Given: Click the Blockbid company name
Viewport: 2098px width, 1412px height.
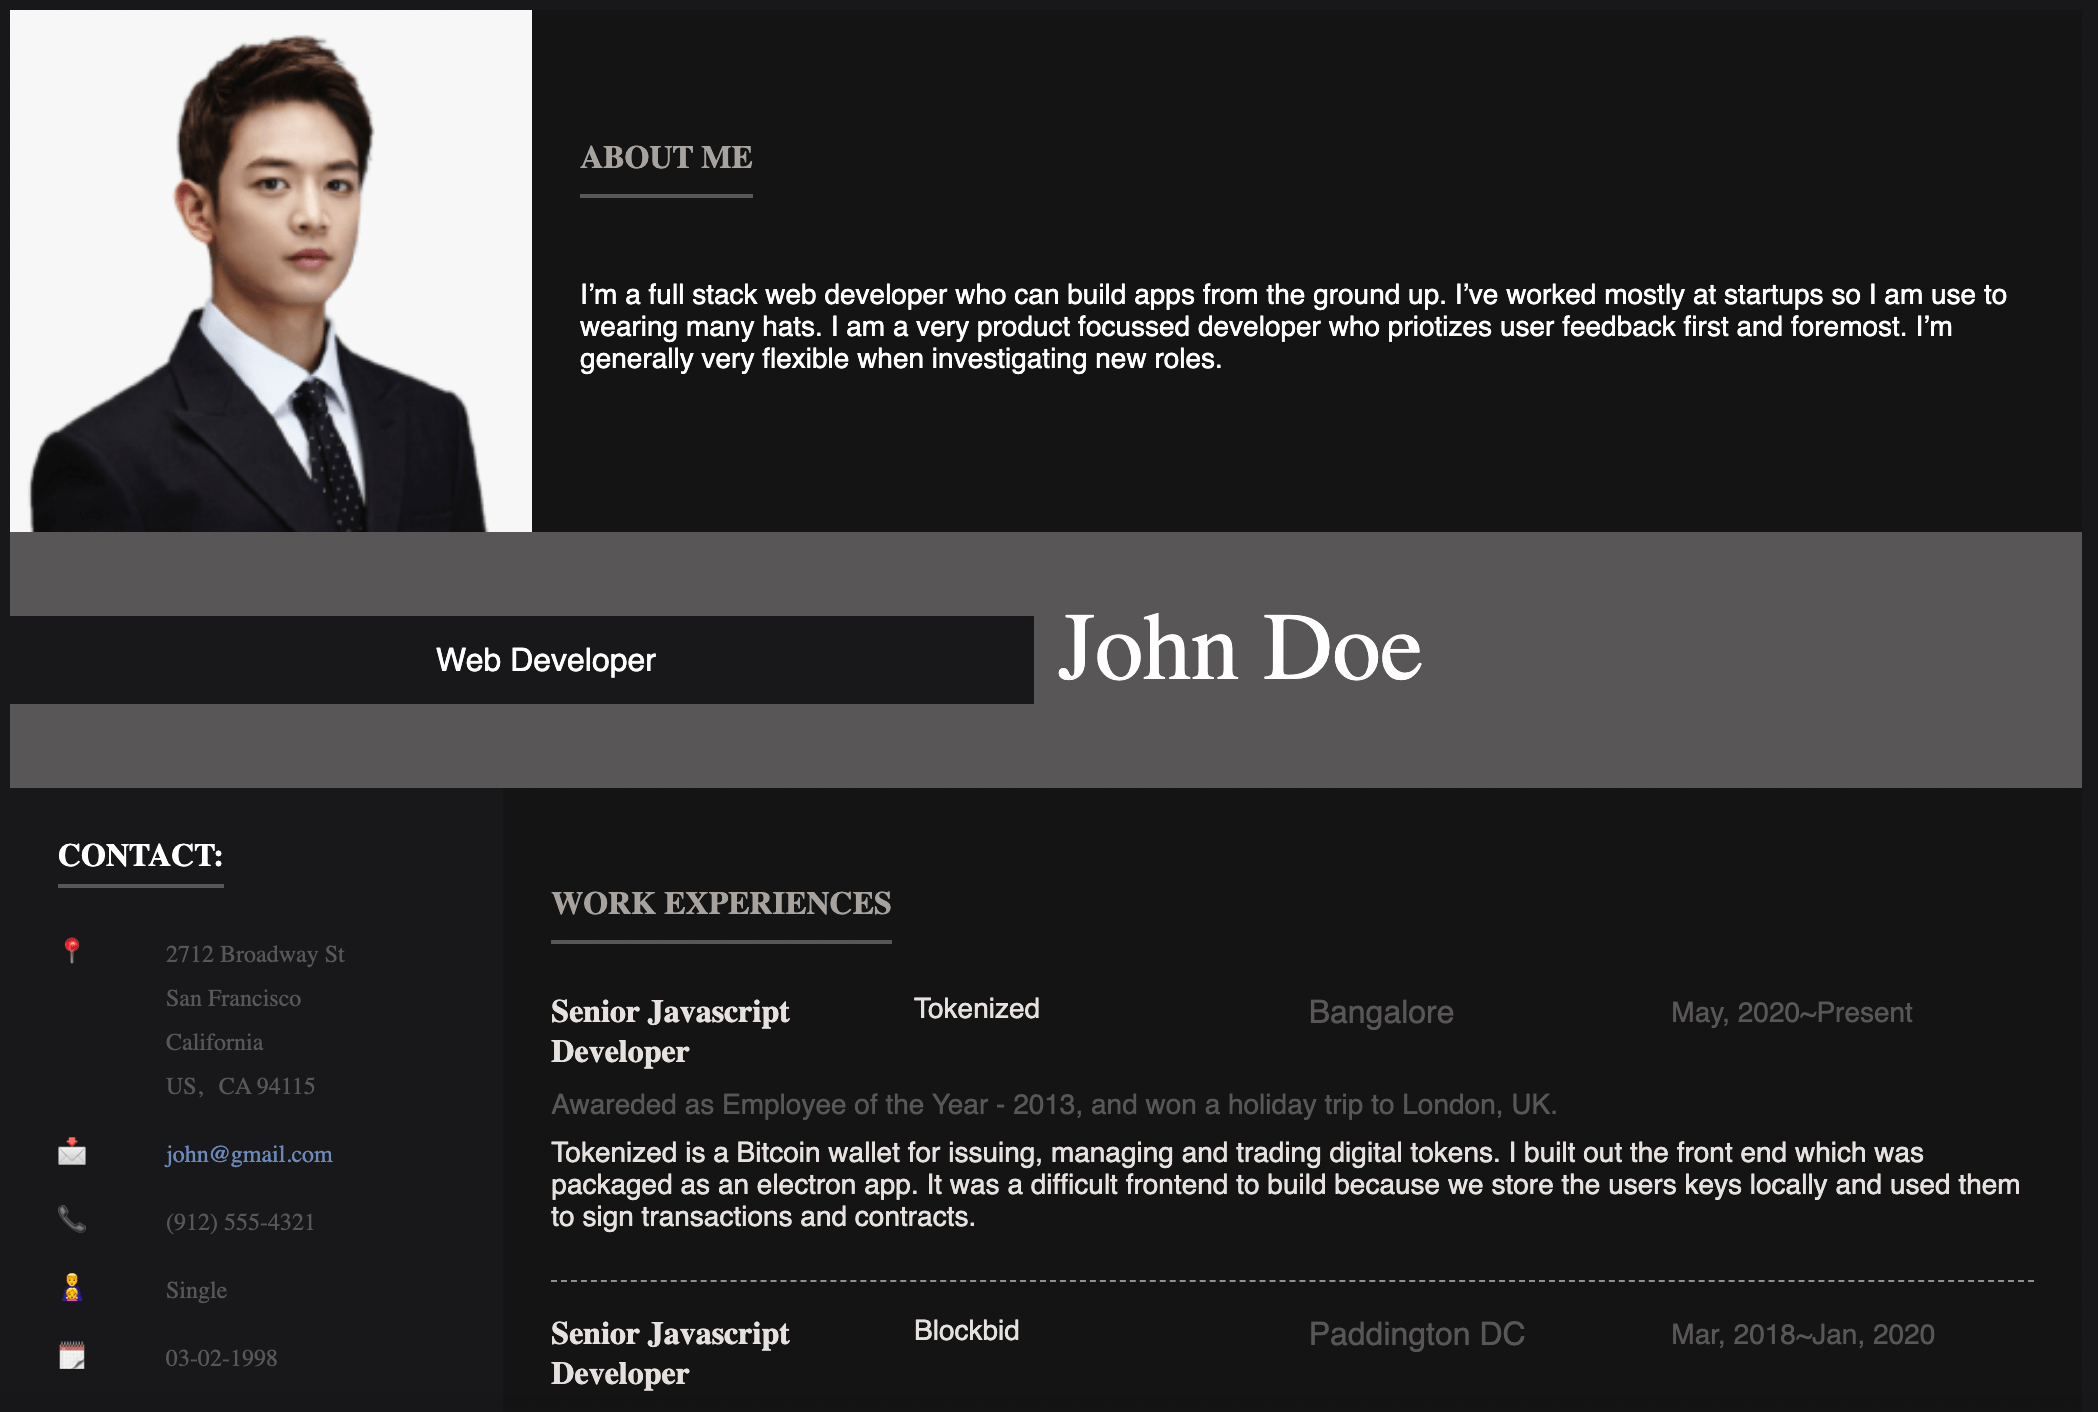Looking at the screenshot, I should pos(966,1330).
